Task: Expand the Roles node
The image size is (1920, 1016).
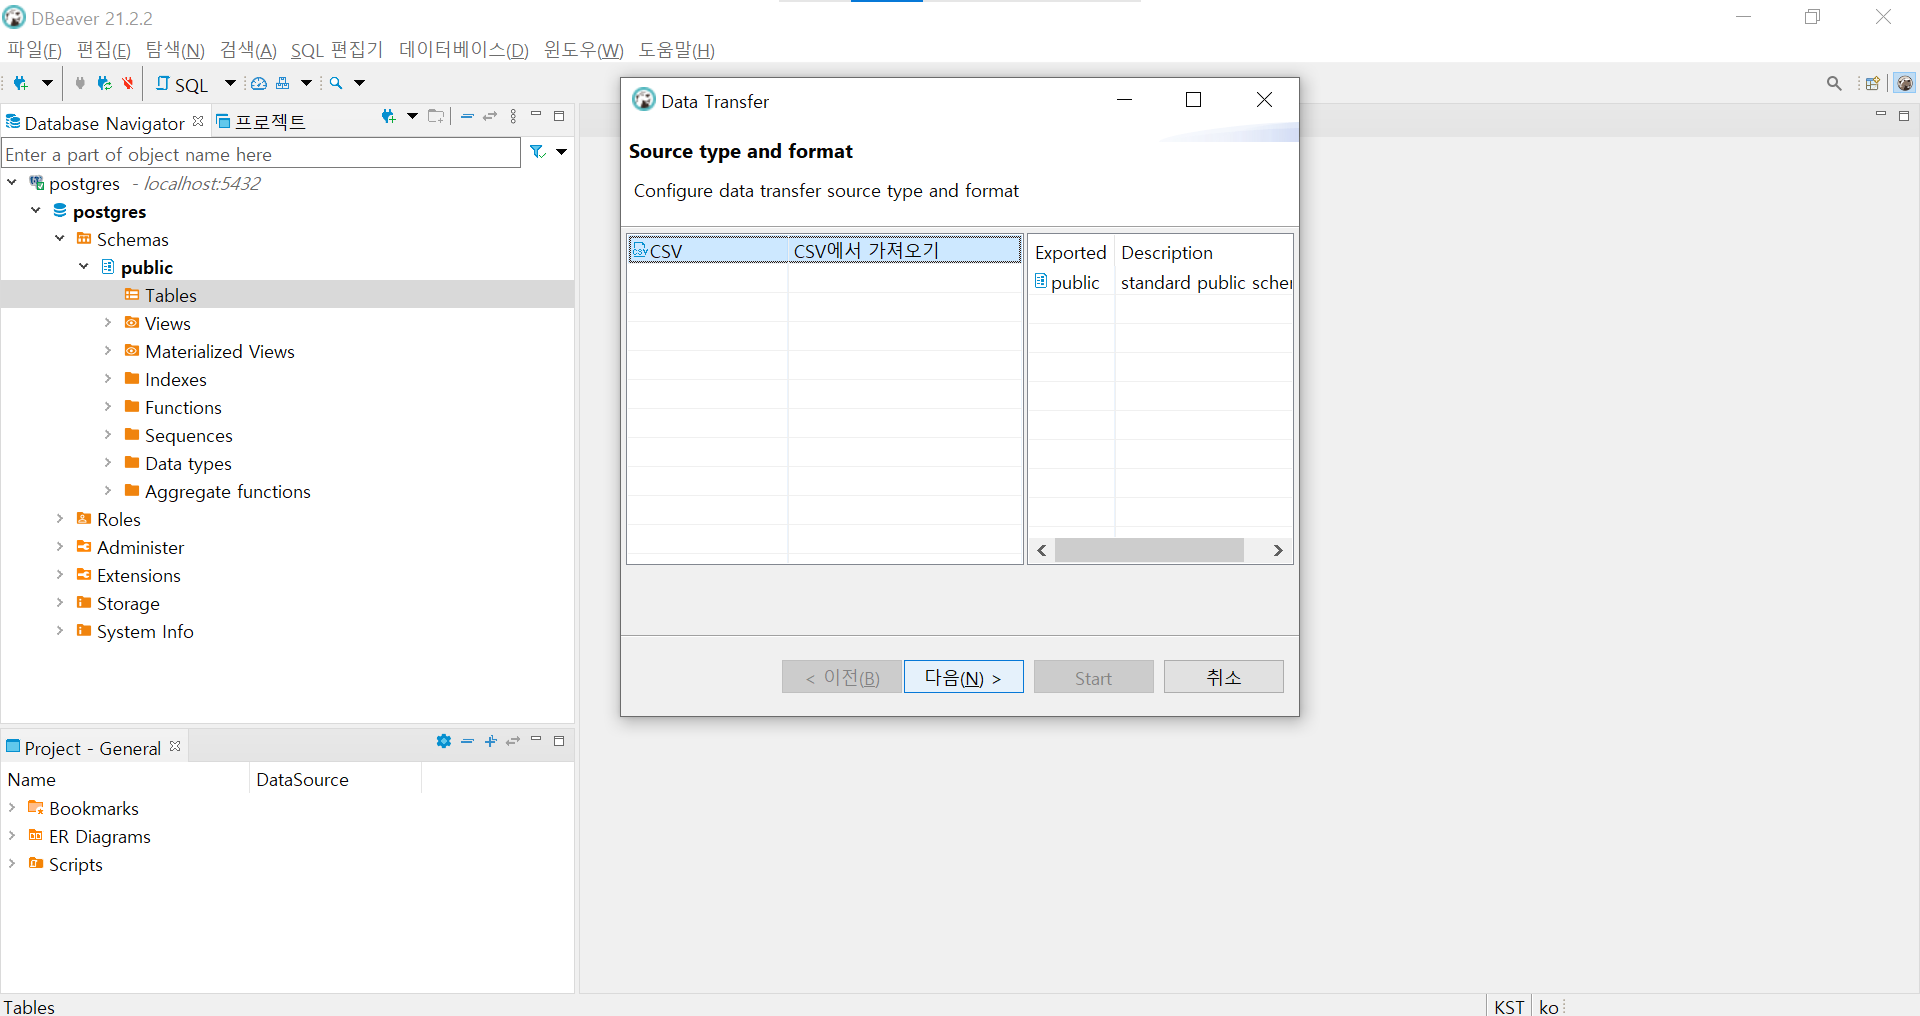Action: [x=60, y=519]
